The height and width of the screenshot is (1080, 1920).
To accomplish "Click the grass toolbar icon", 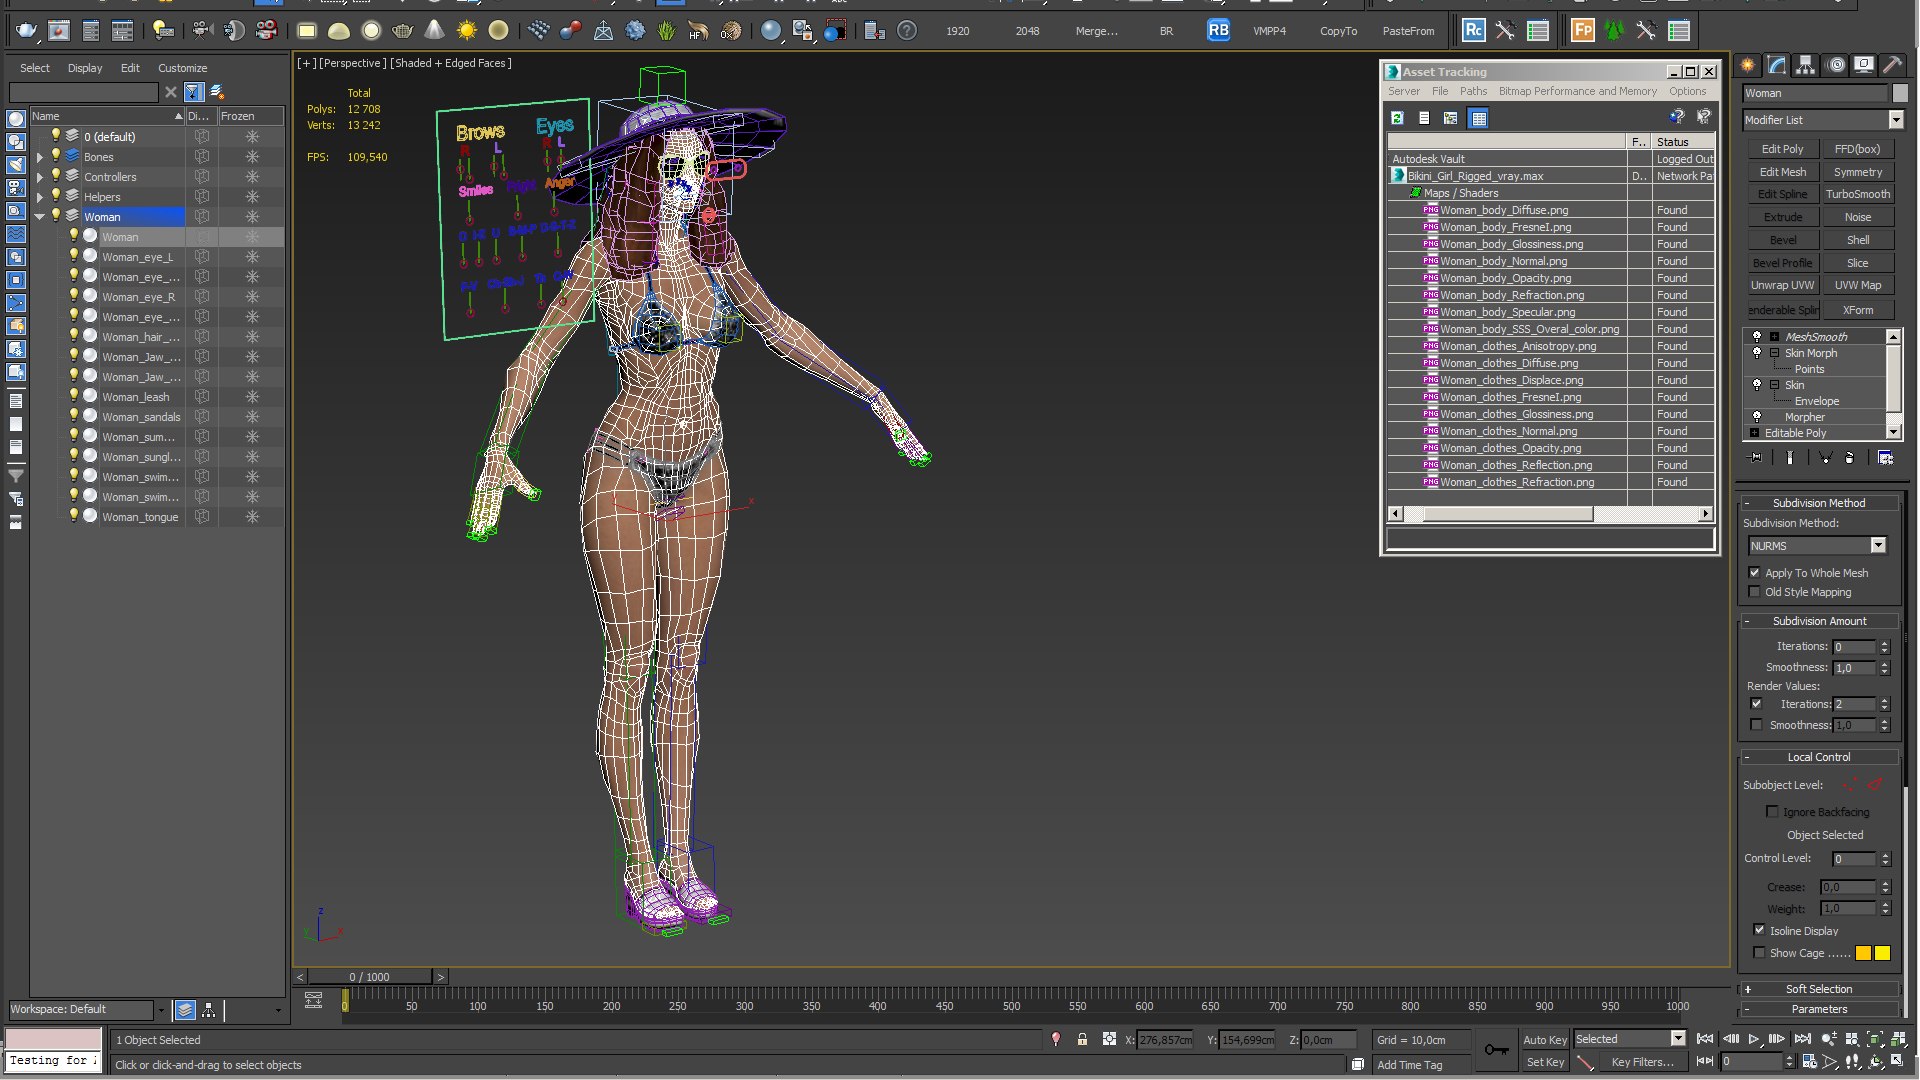I will coord(667,31).
